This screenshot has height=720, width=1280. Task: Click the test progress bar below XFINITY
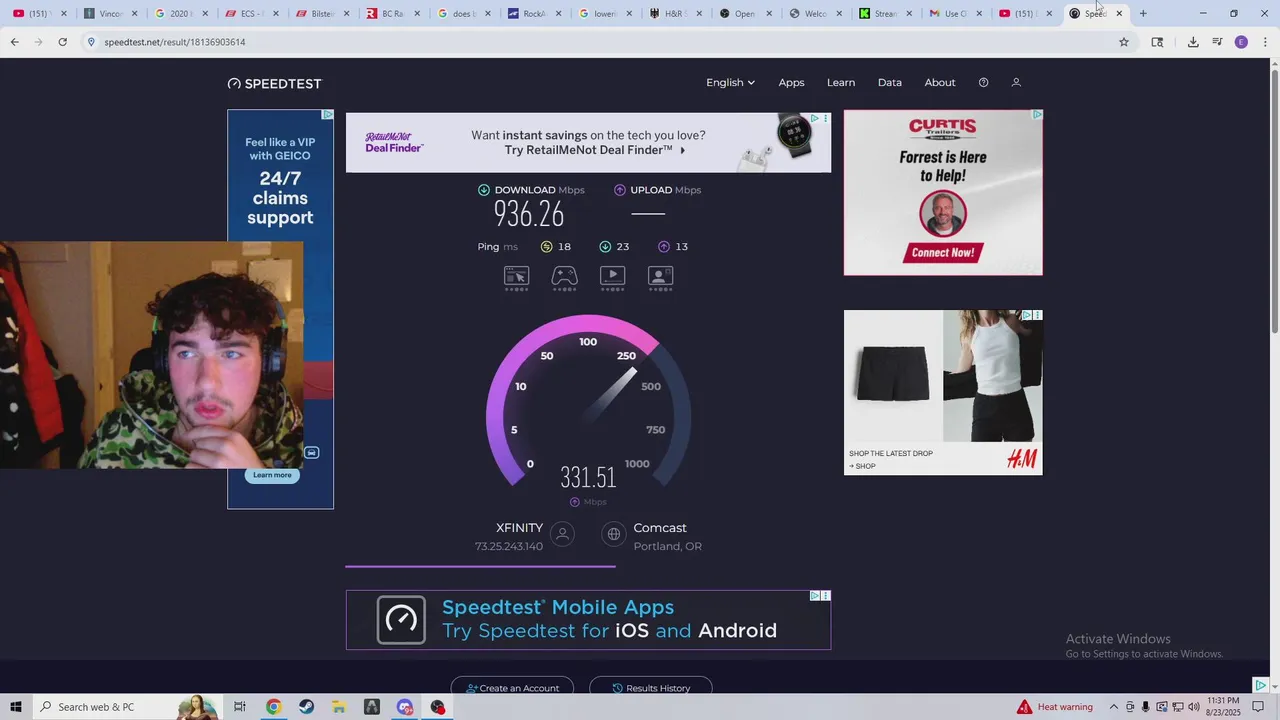[x=480, y=566]
